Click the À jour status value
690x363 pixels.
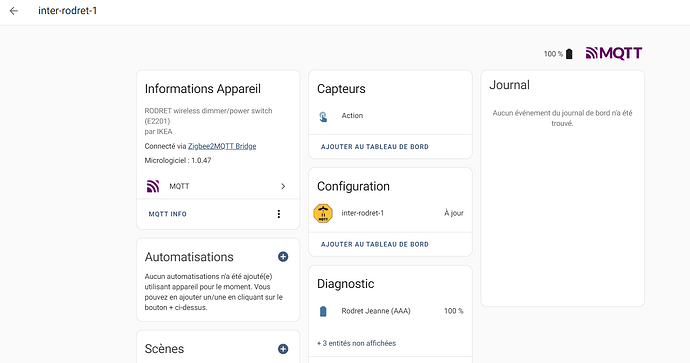(x=454, y=213)
